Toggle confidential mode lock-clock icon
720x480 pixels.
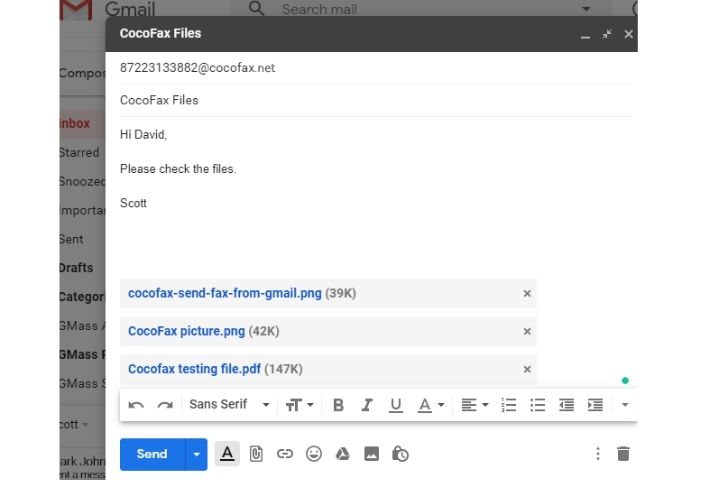click(x=400, y=454)
